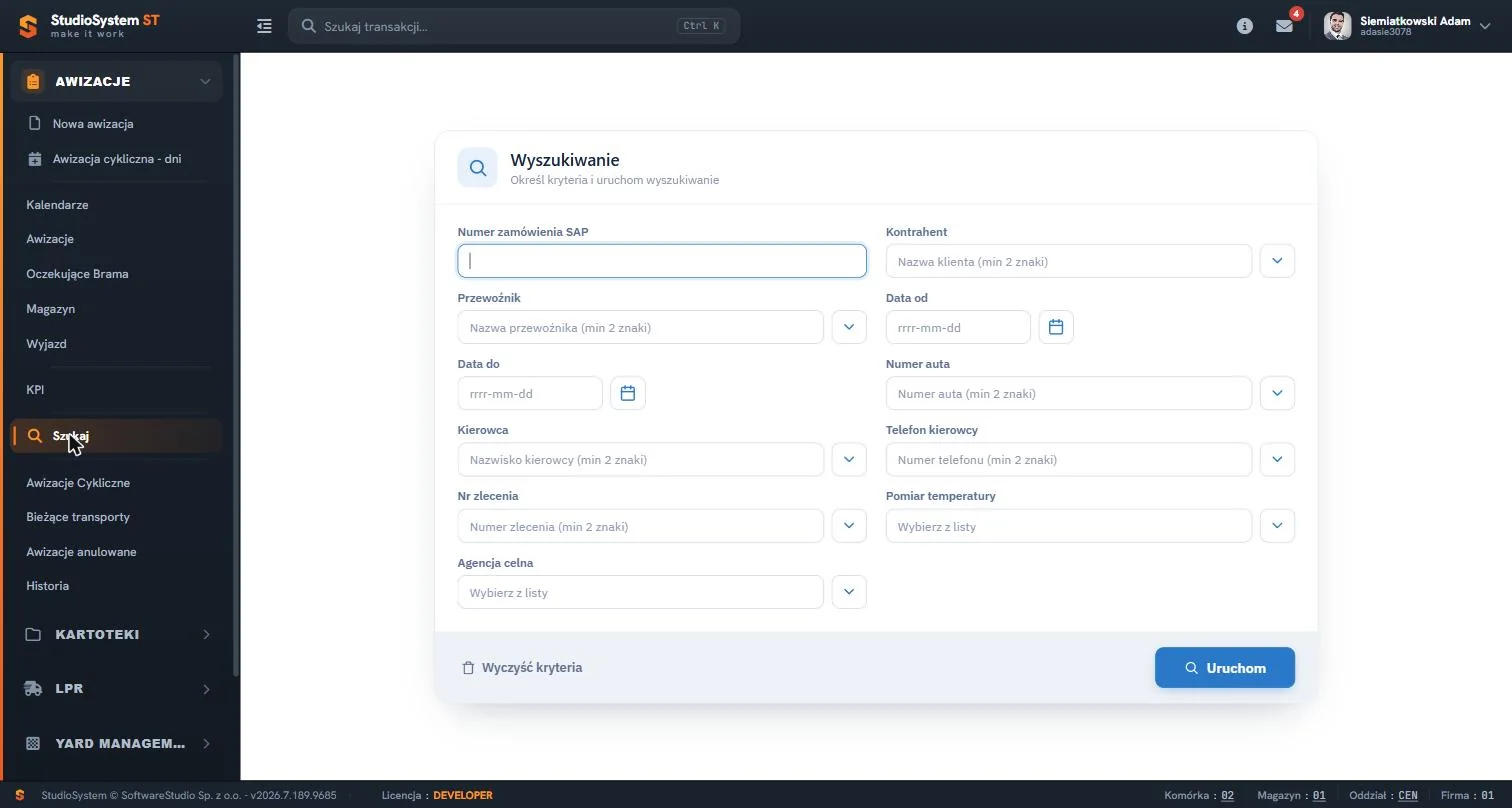Click Wyczyść kryteria button

(x=522, y=667)
